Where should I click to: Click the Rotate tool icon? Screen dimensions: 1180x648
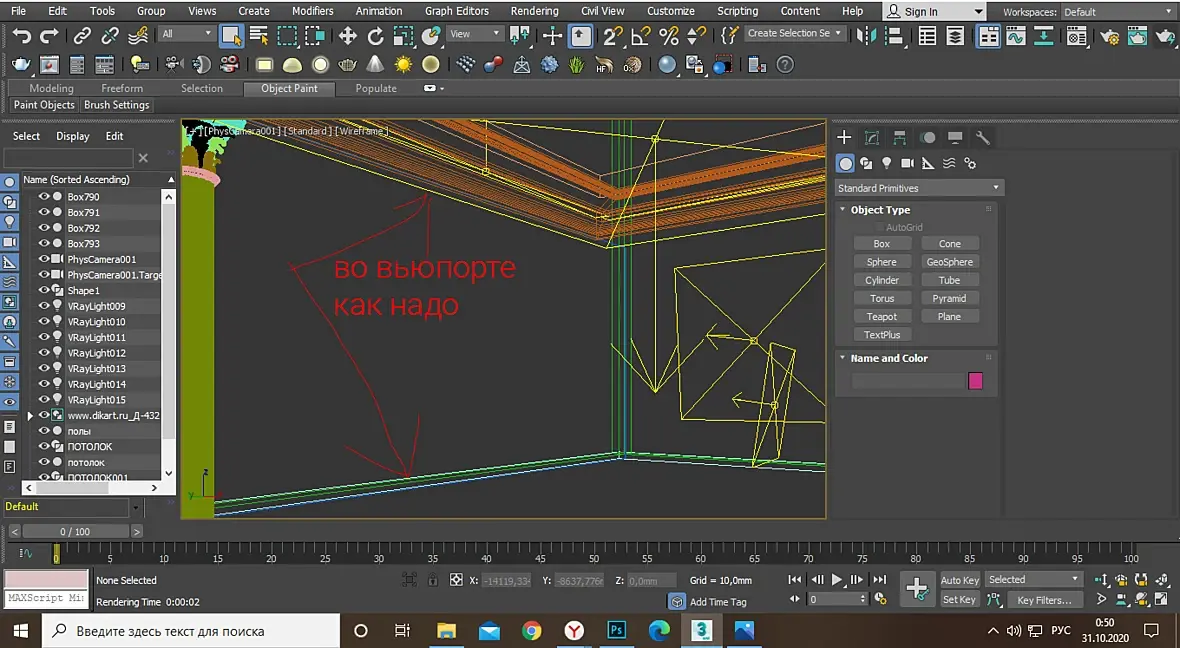[x=376, y=37]
